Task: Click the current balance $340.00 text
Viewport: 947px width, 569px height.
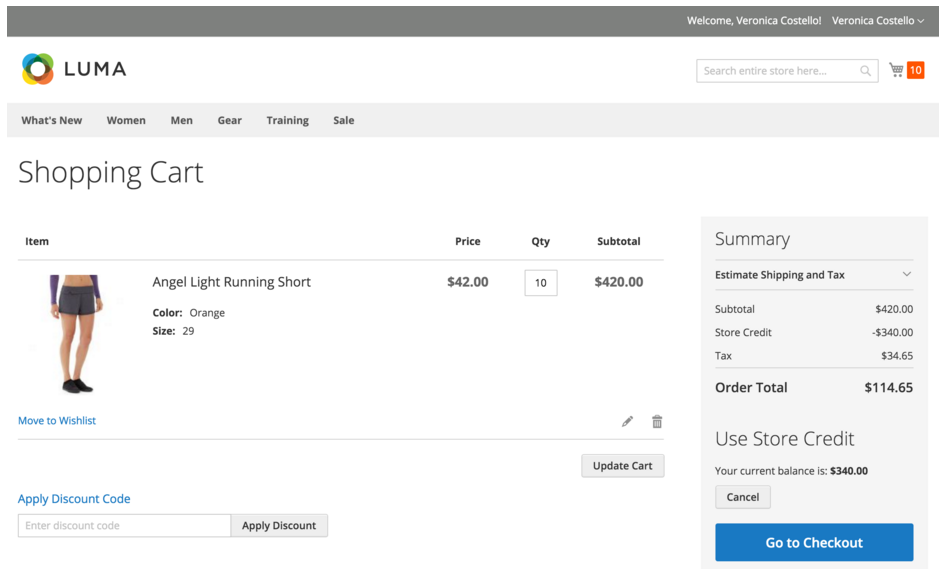Action: coord(849,471)
